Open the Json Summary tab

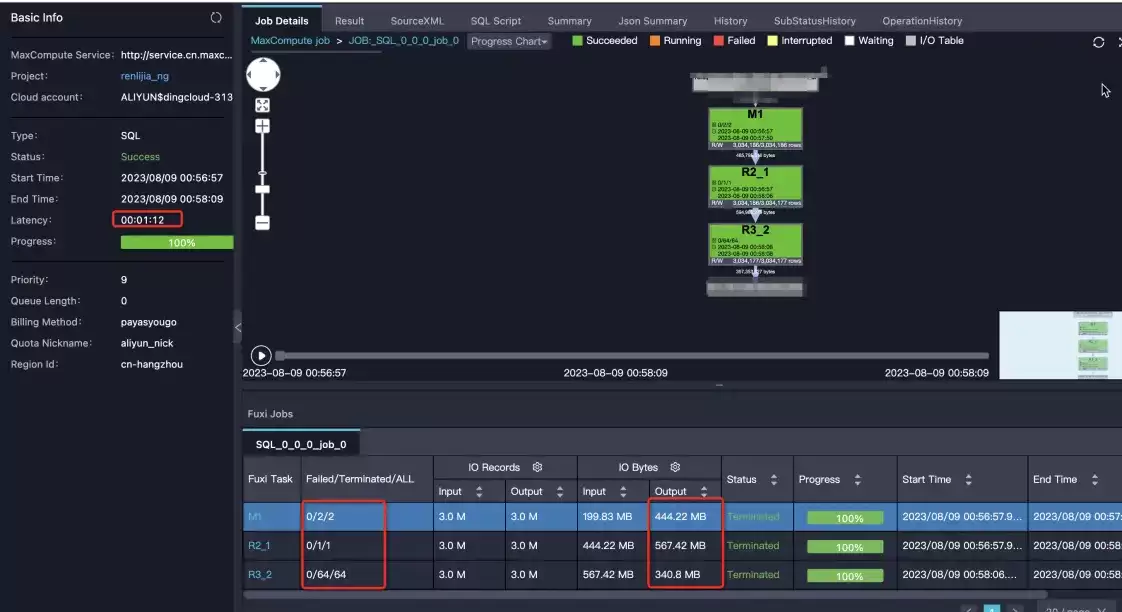click(x=653, y=21)
